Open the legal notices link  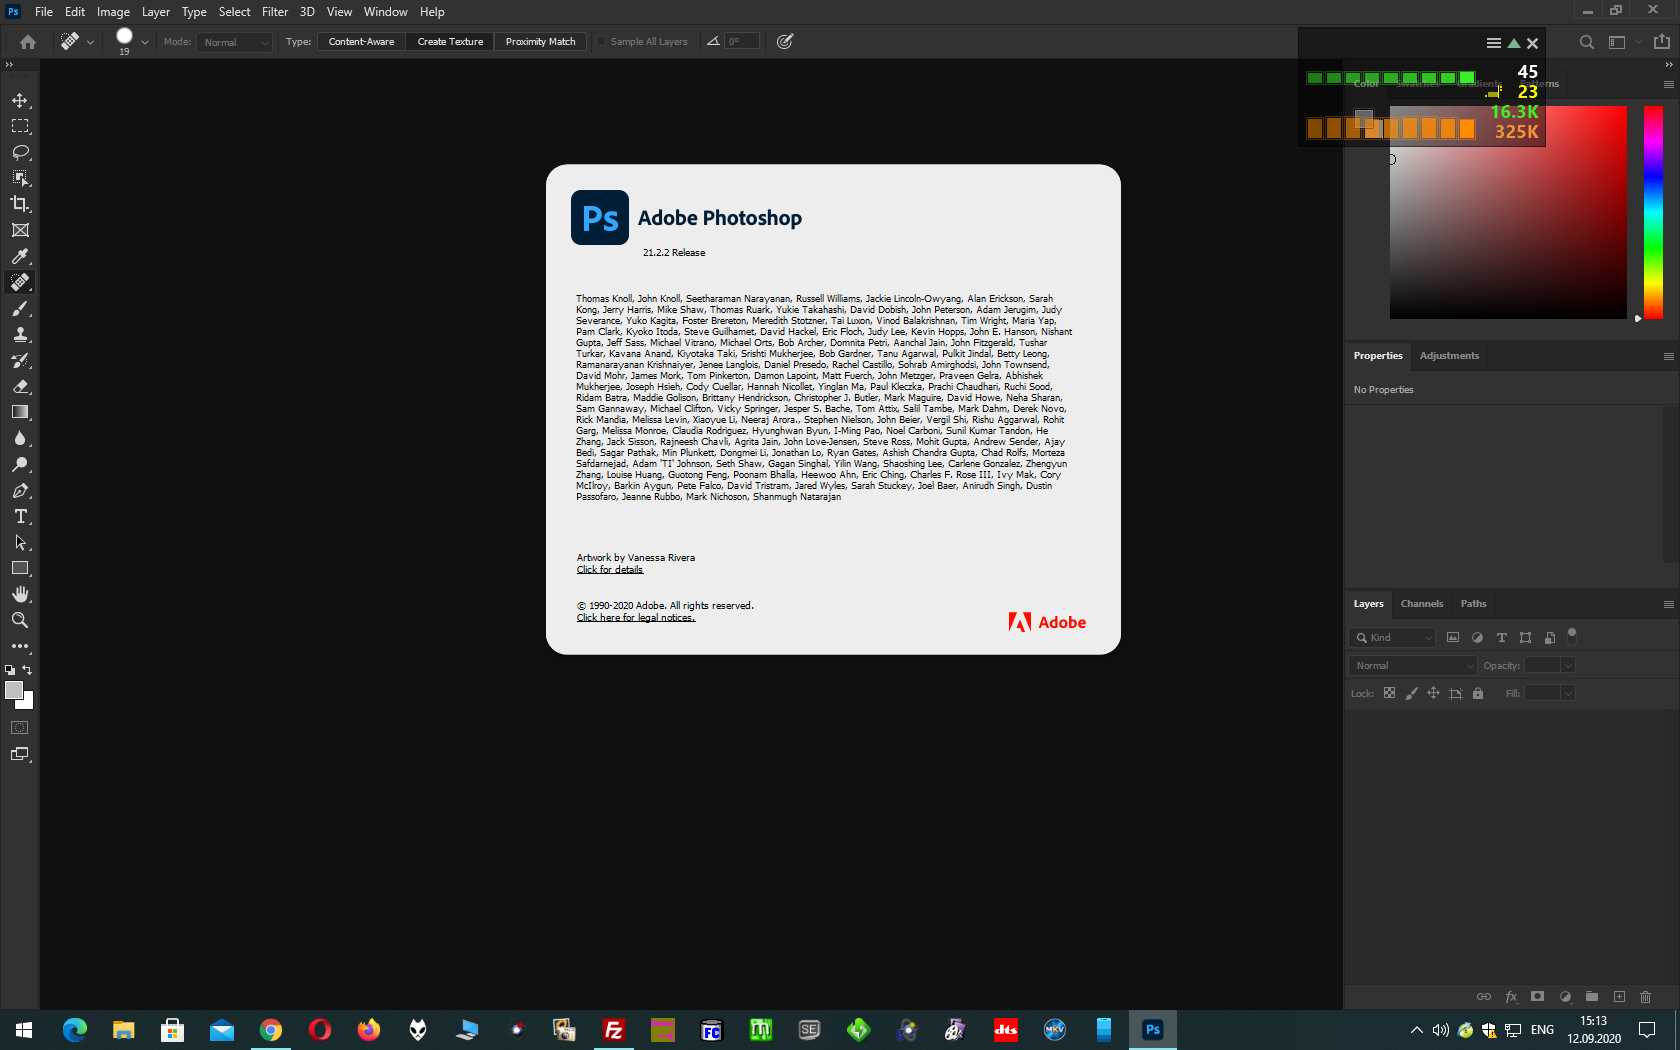(635, 618)
